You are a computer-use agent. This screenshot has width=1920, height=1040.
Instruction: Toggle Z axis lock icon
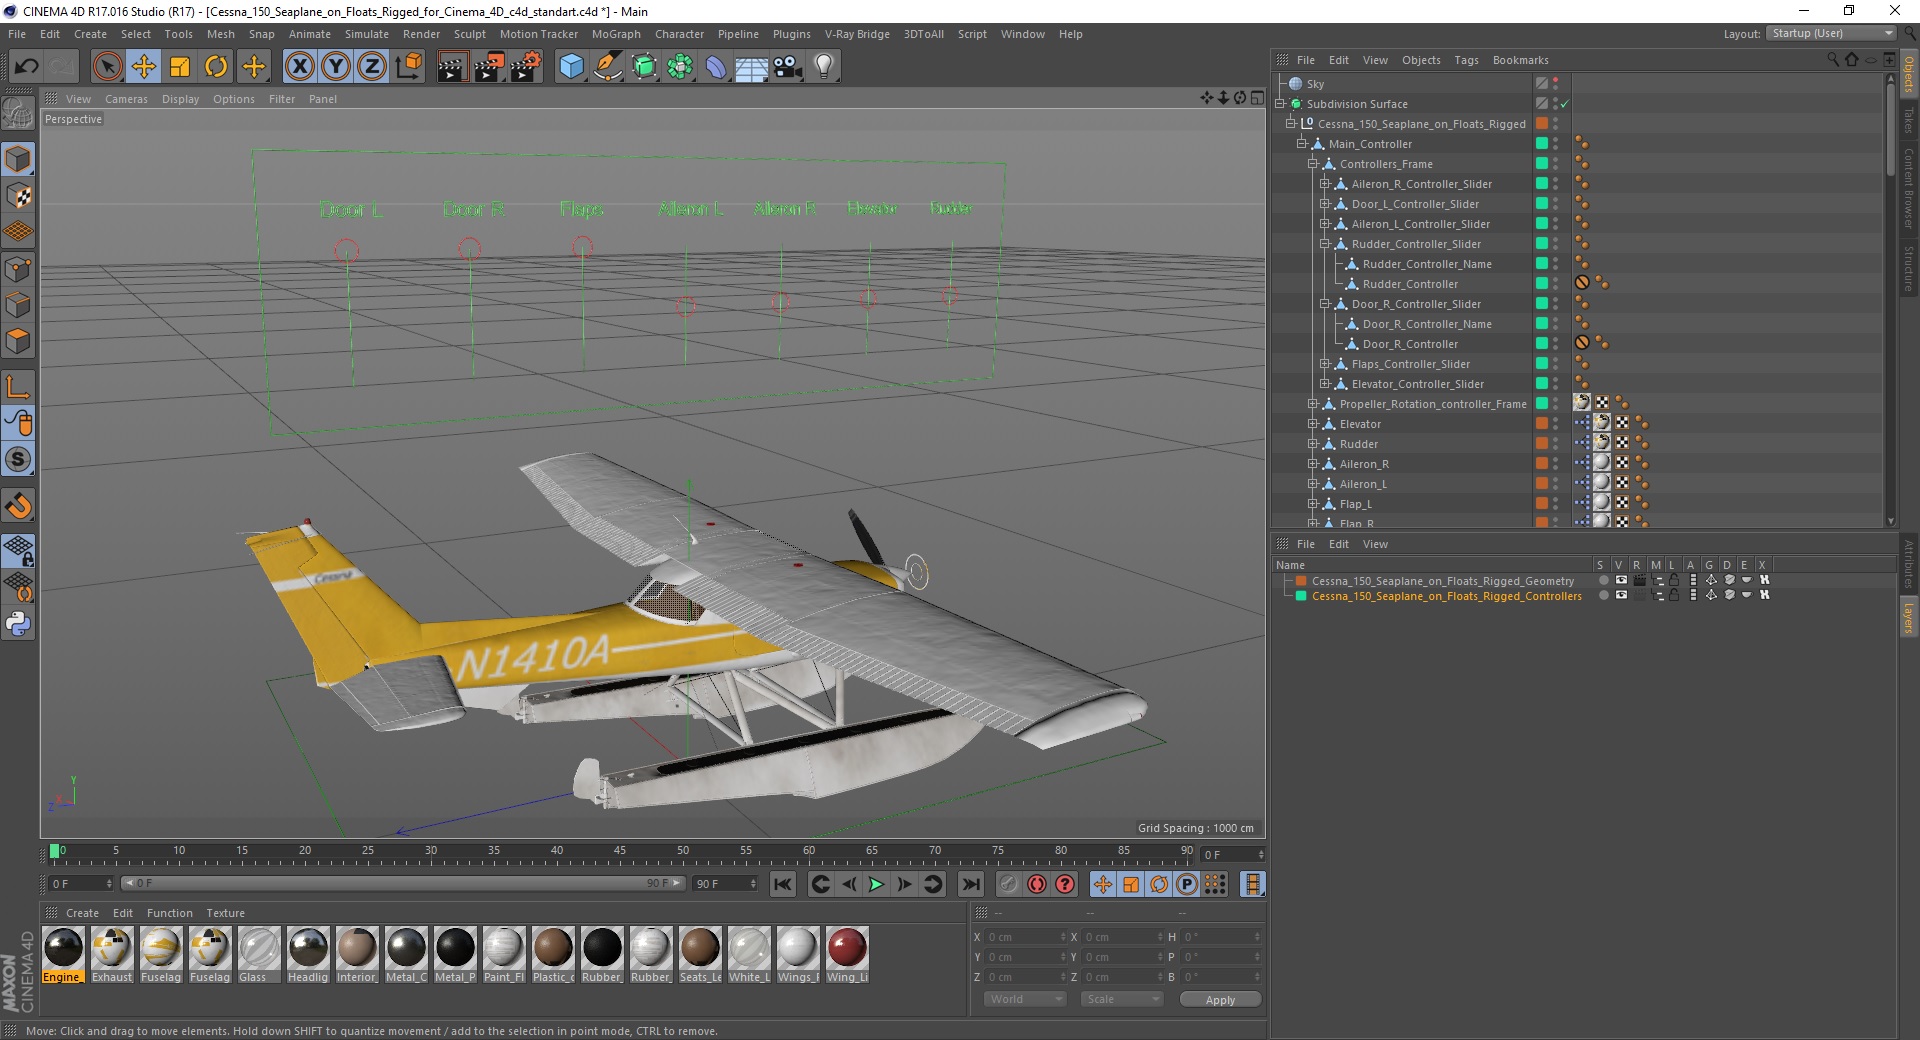click(x=372, y=67)
